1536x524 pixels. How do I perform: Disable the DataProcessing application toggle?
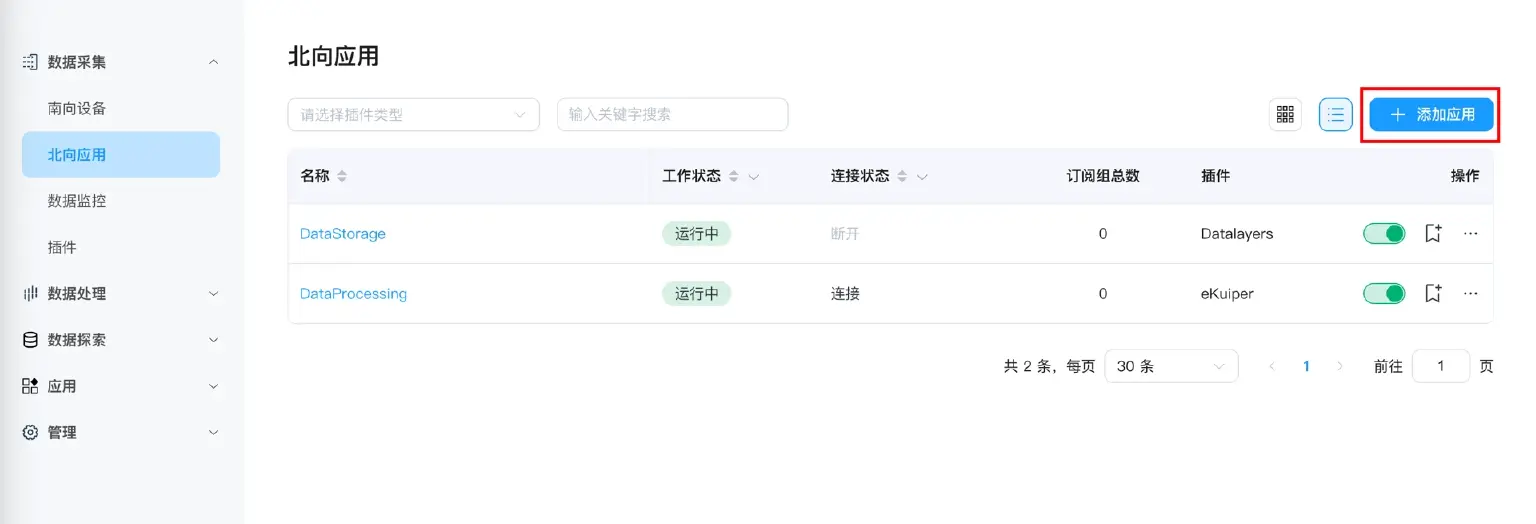click(1384, 294)
